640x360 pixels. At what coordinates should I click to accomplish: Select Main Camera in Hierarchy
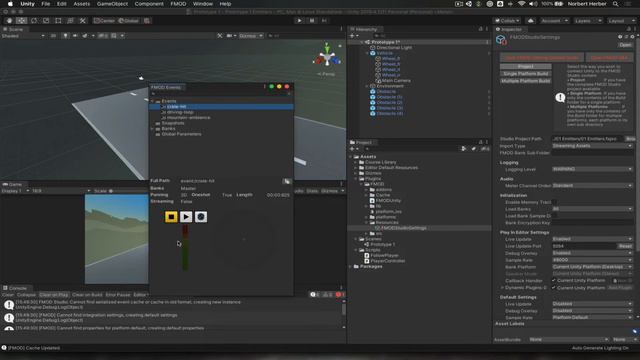click(x=396, y=81)
